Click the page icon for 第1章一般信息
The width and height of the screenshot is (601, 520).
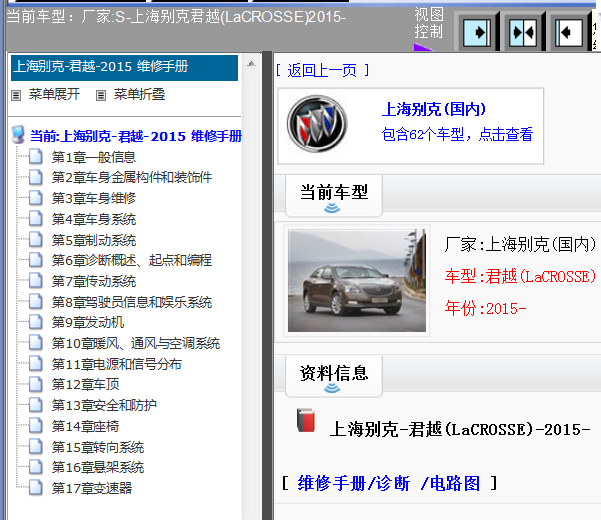tap(36, 157)
